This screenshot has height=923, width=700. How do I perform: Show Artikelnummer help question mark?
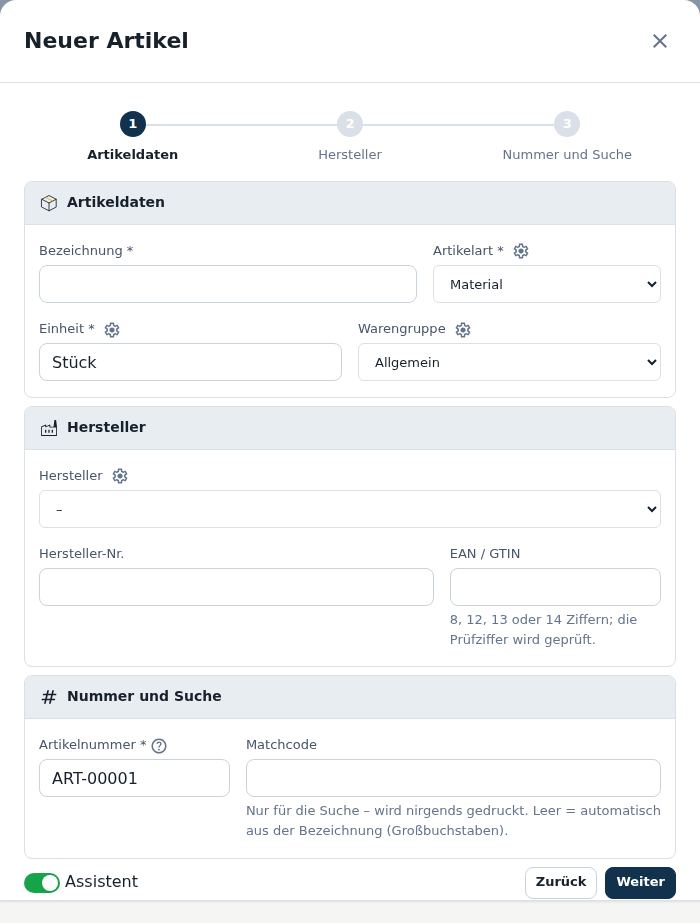[159, 746]
